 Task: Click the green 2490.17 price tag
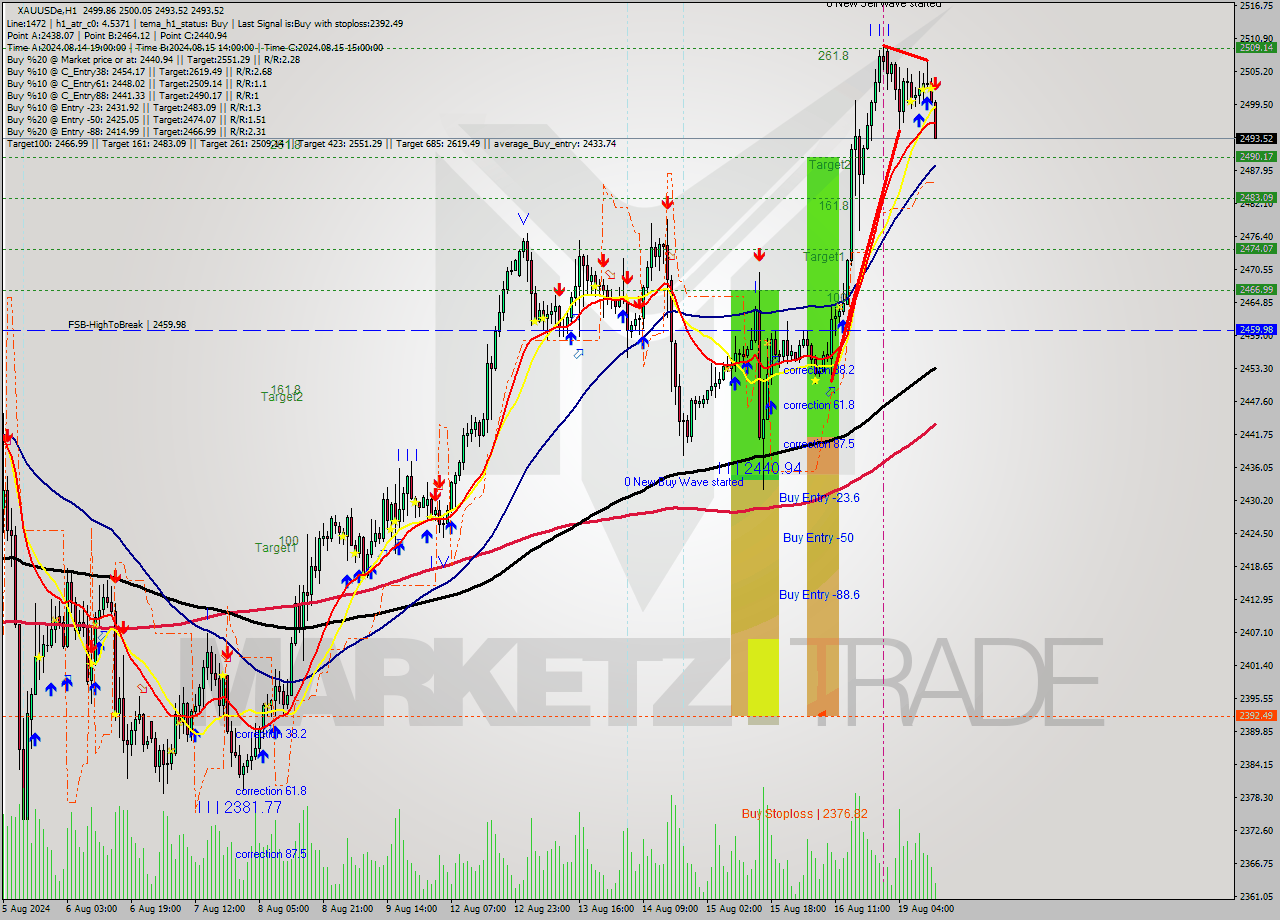click(x=1256, y=156)
